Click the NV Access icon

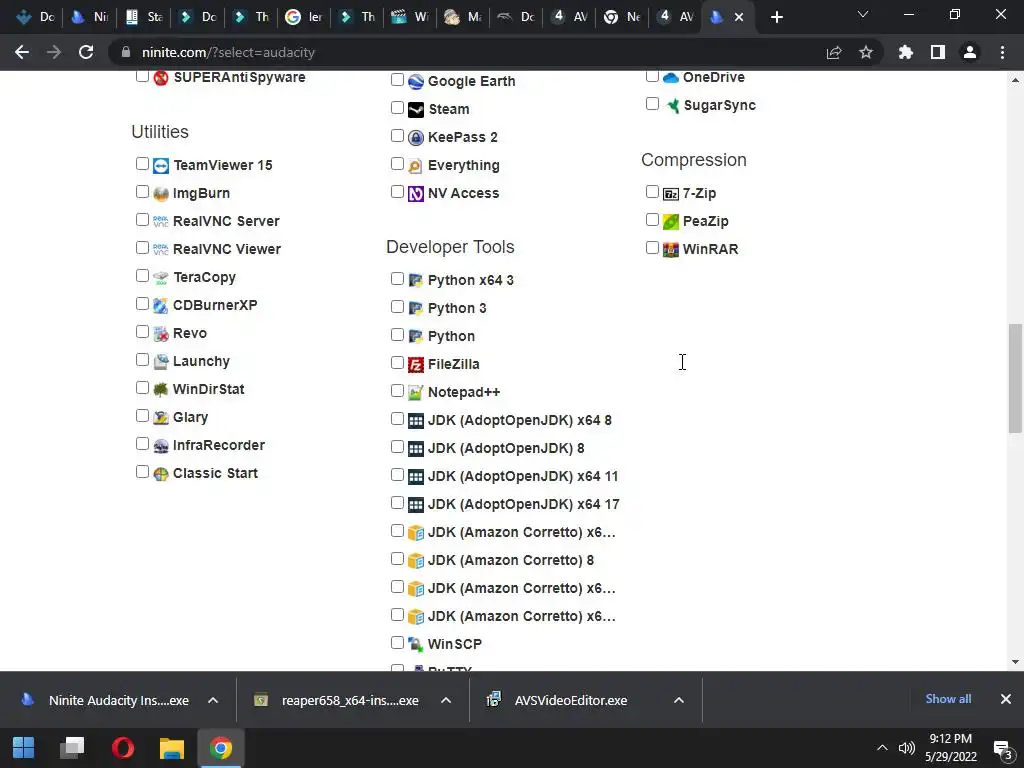pos(416,194)
